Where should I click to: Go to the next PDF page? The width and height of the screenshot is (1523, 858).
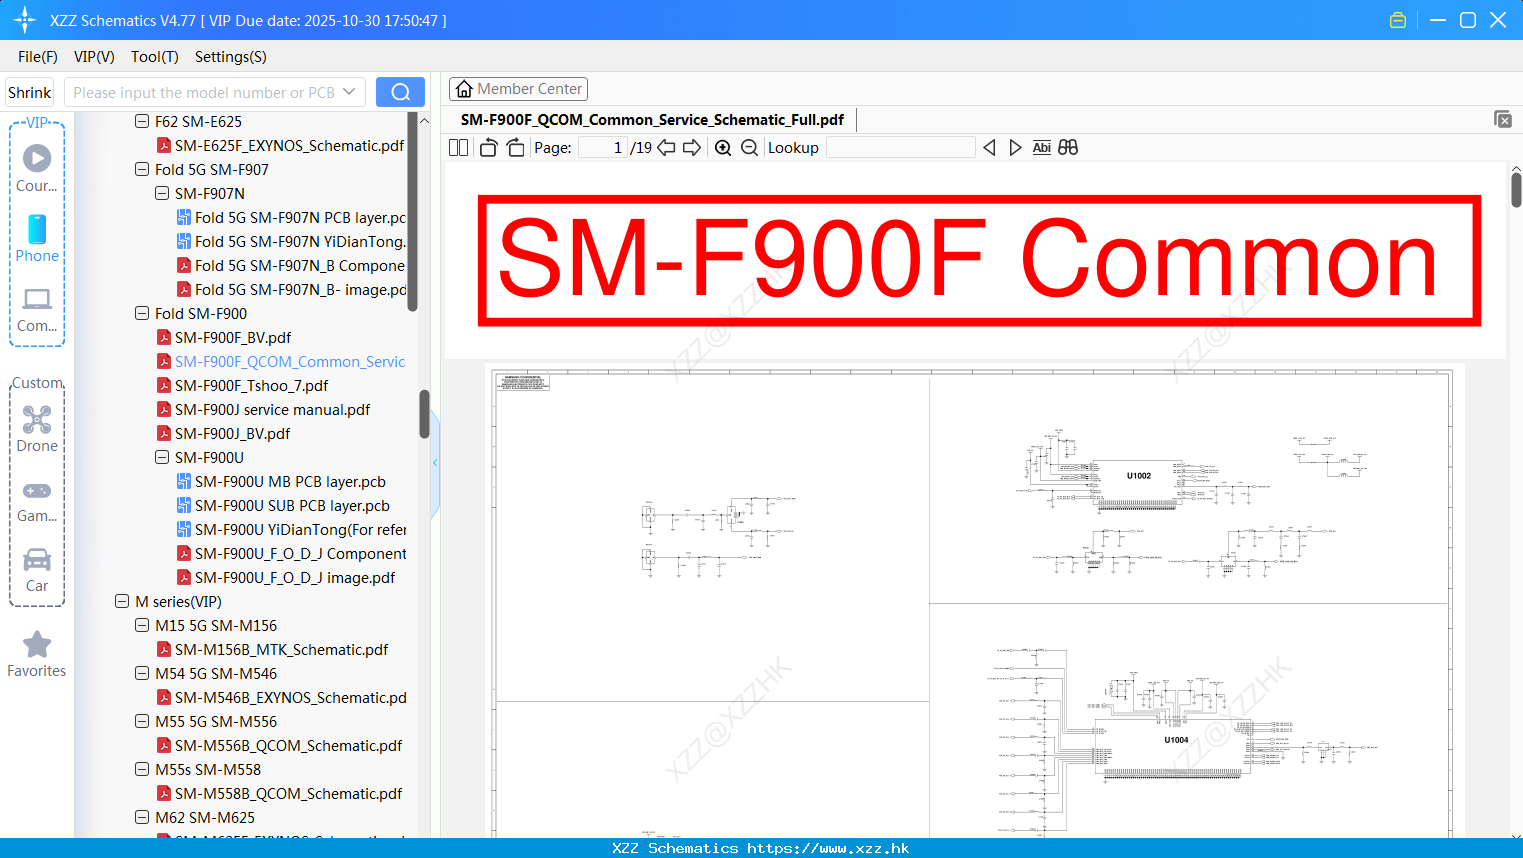(692, 148)
